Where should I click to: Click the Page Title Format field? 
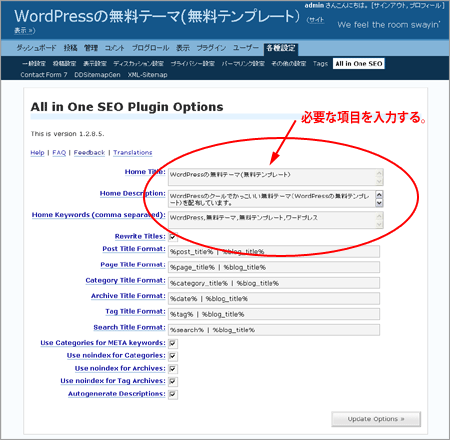pos(274,267)
